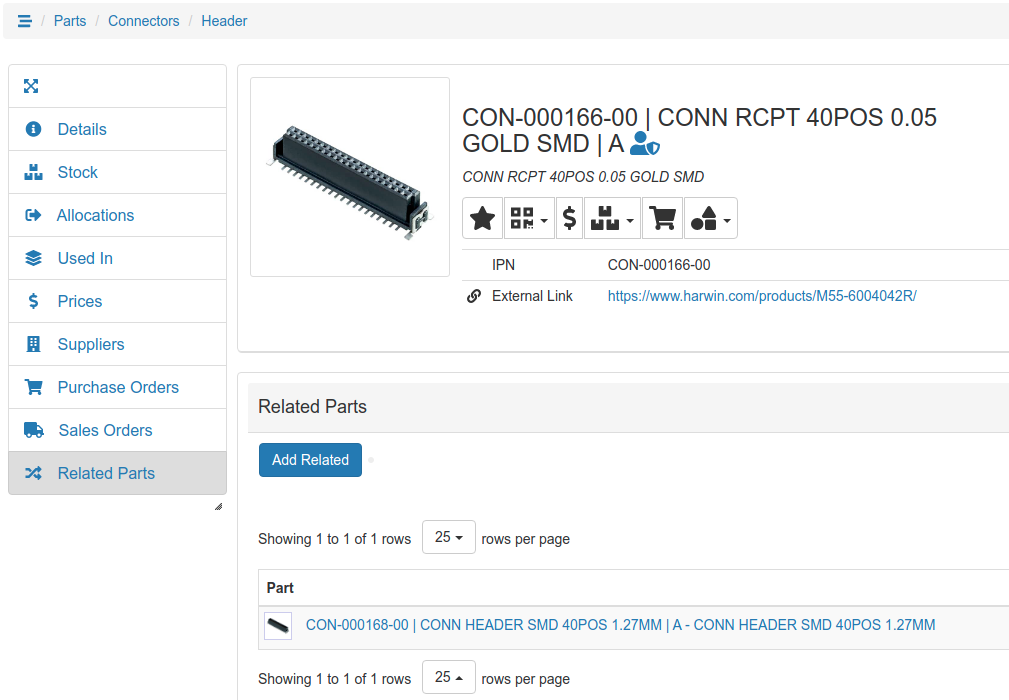The width and height of the screenshot is (1009, 700).
Task: Show Purchase Orders for this part
Action: 118,387
